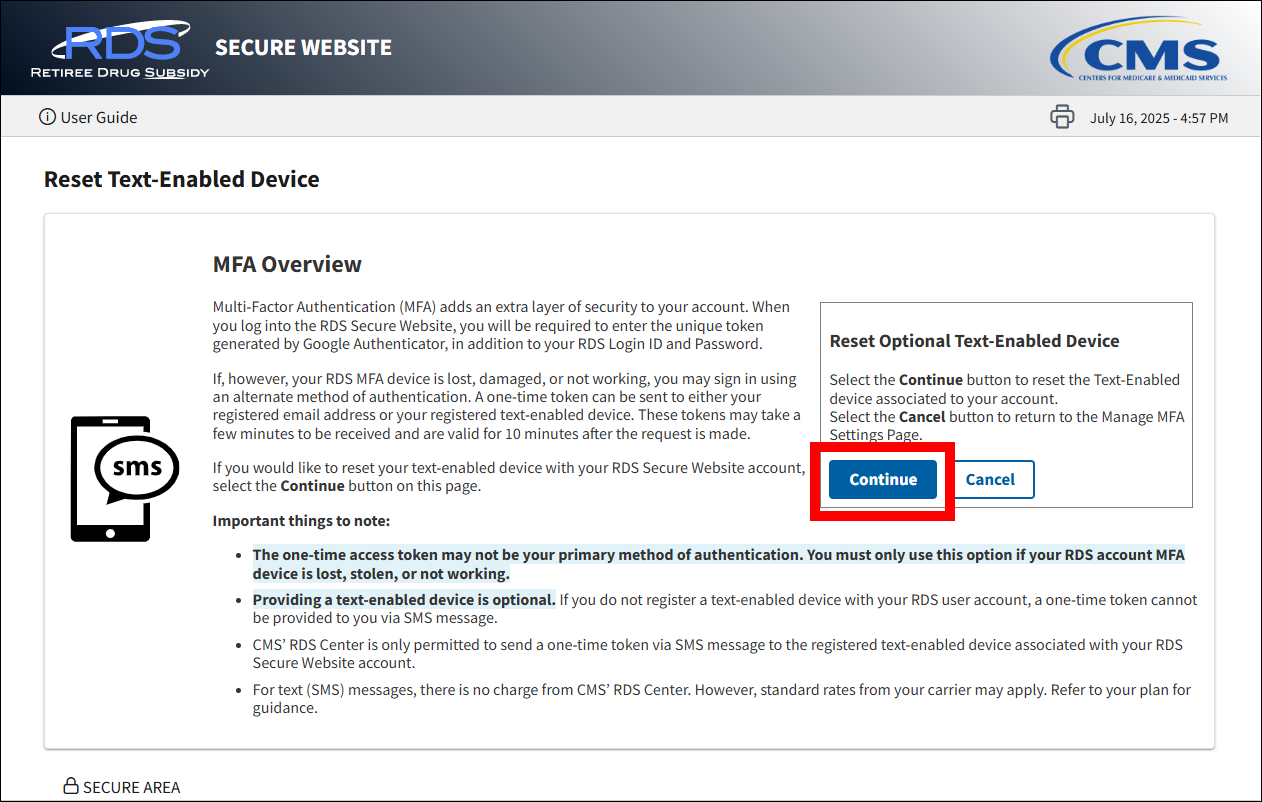Click the RDS Retiree Drug Subsidy logo
Screen dimensions: 1262x802
click(120, 50)
